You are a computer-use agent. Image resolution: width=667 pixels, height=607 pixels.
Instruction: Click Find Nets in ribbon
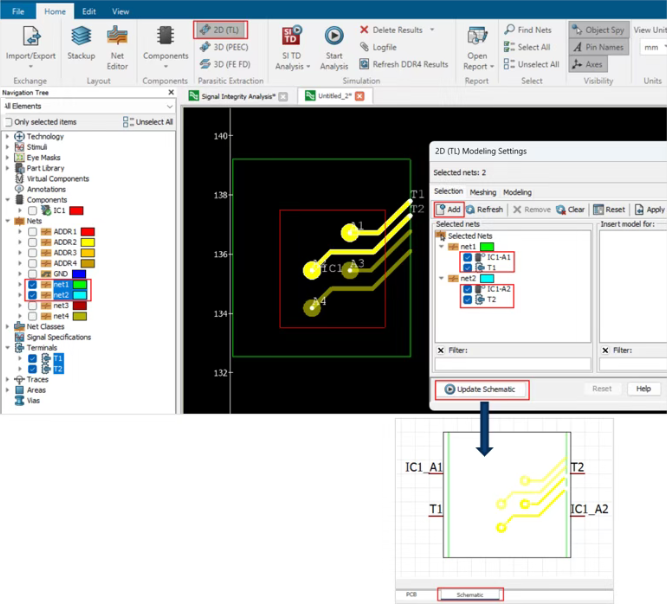pos(528,30)
